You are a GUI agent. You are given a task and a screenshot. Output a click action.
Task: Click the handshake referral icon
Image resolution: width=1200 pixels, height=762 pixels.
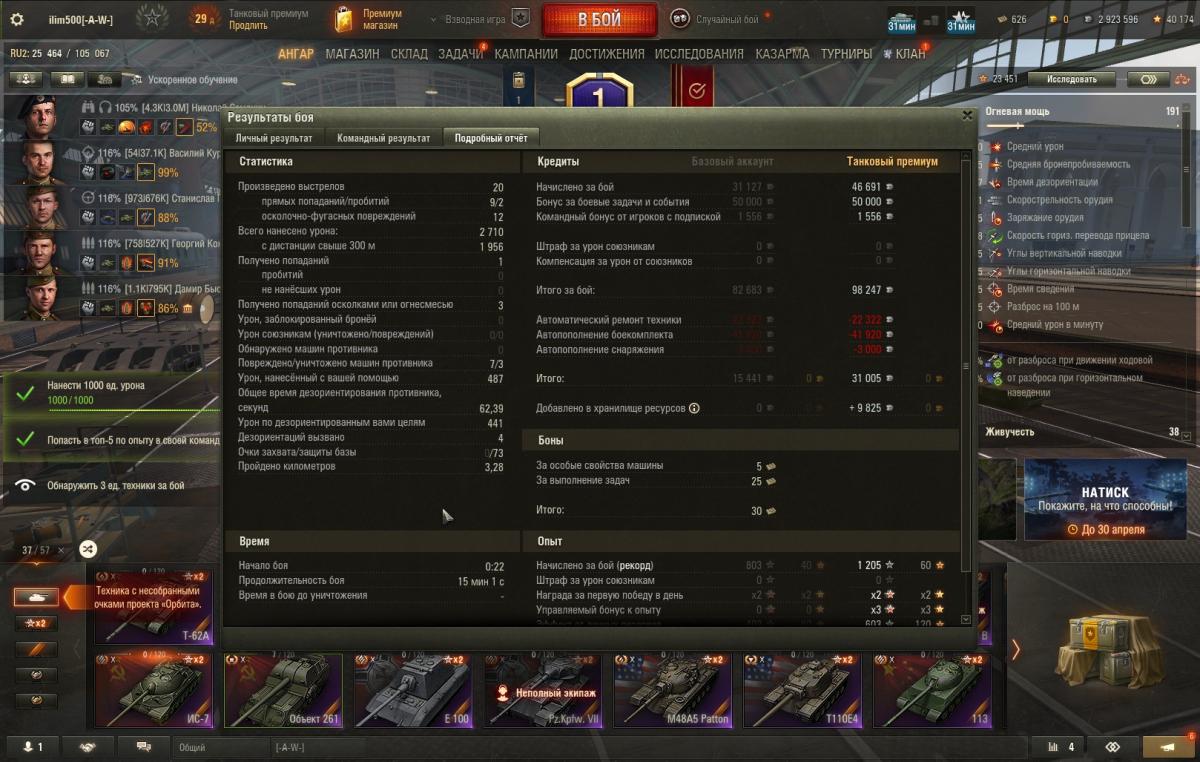tap(87, 747)
